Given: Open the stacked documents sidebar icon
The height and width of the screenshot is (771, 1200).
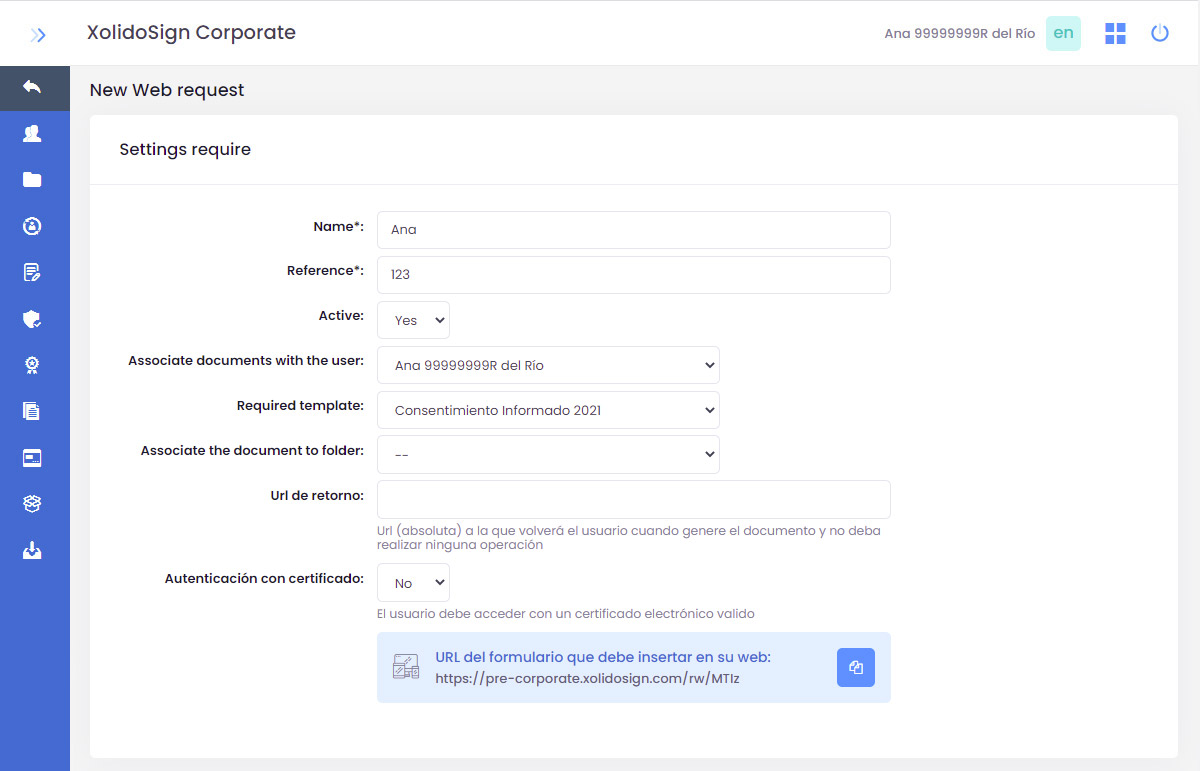Looking at the screenshot, I should (x=32, y=411).
